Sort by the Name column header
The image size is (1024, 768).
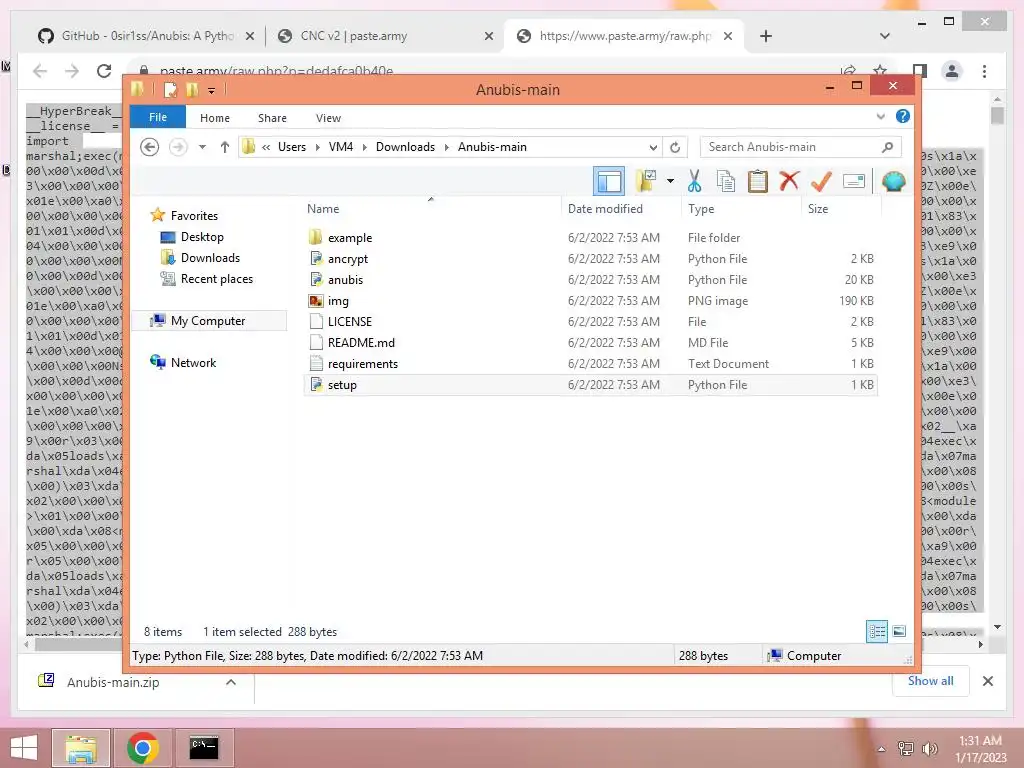coord(323,209)
